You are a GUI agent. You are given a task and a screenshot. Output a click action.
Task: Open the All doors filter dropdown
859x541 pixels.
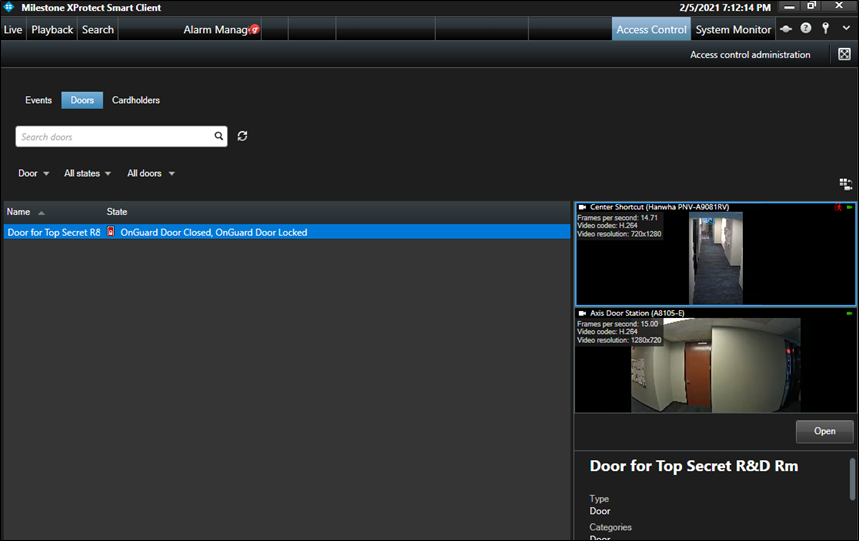tap(151, 173)
